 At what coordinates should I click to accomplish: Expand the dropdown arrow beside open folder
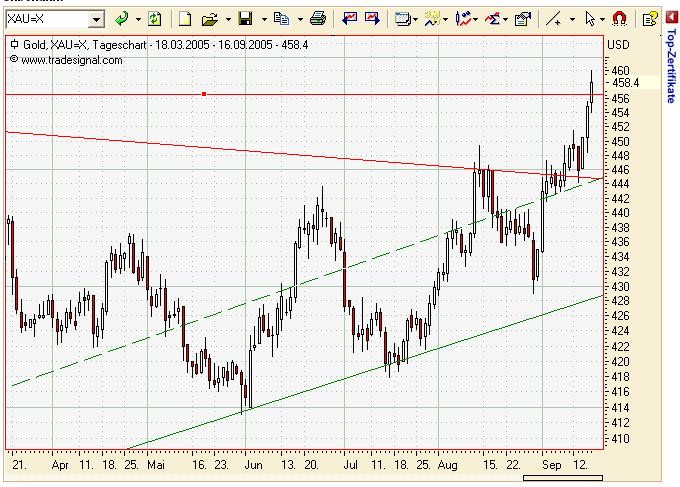click(x=228, y=20)
